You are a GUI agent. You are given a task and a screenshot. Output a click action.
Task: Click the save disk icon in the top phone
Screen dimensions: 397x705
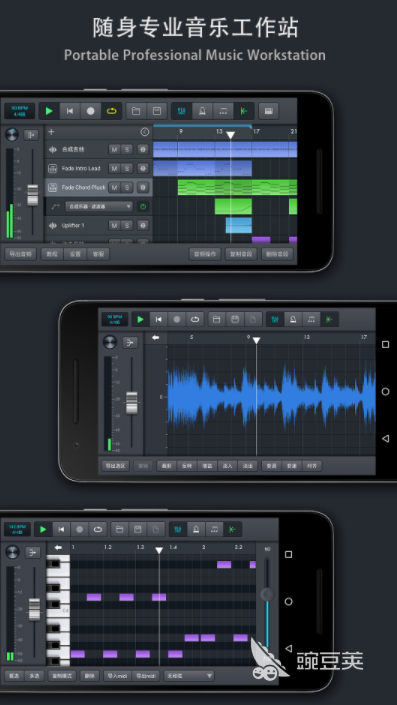pos(157,111)
